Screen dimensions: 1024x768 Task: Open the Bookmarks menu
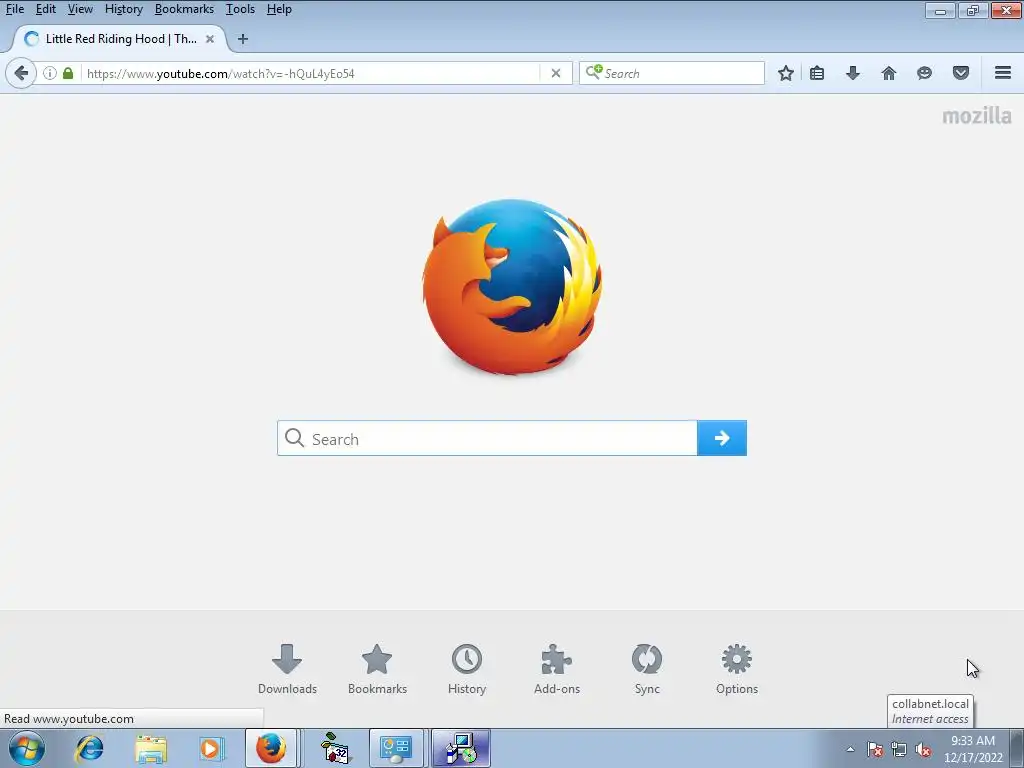pyautogui.click(x=184, y=9)
